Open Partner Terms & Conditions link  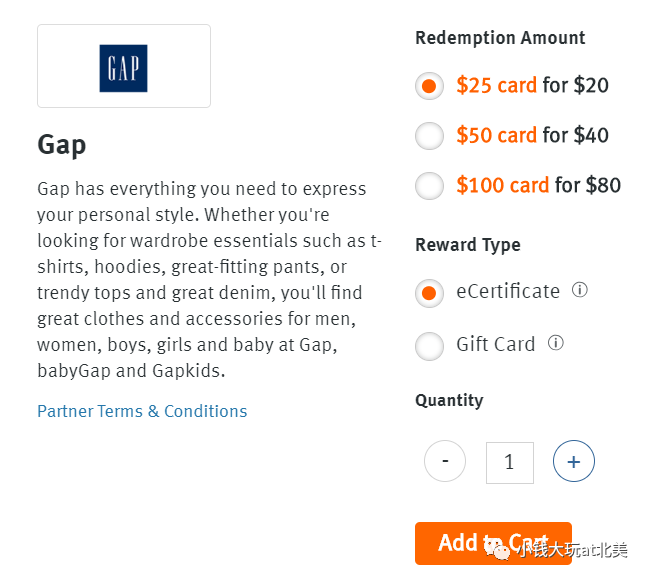(142, 411)
